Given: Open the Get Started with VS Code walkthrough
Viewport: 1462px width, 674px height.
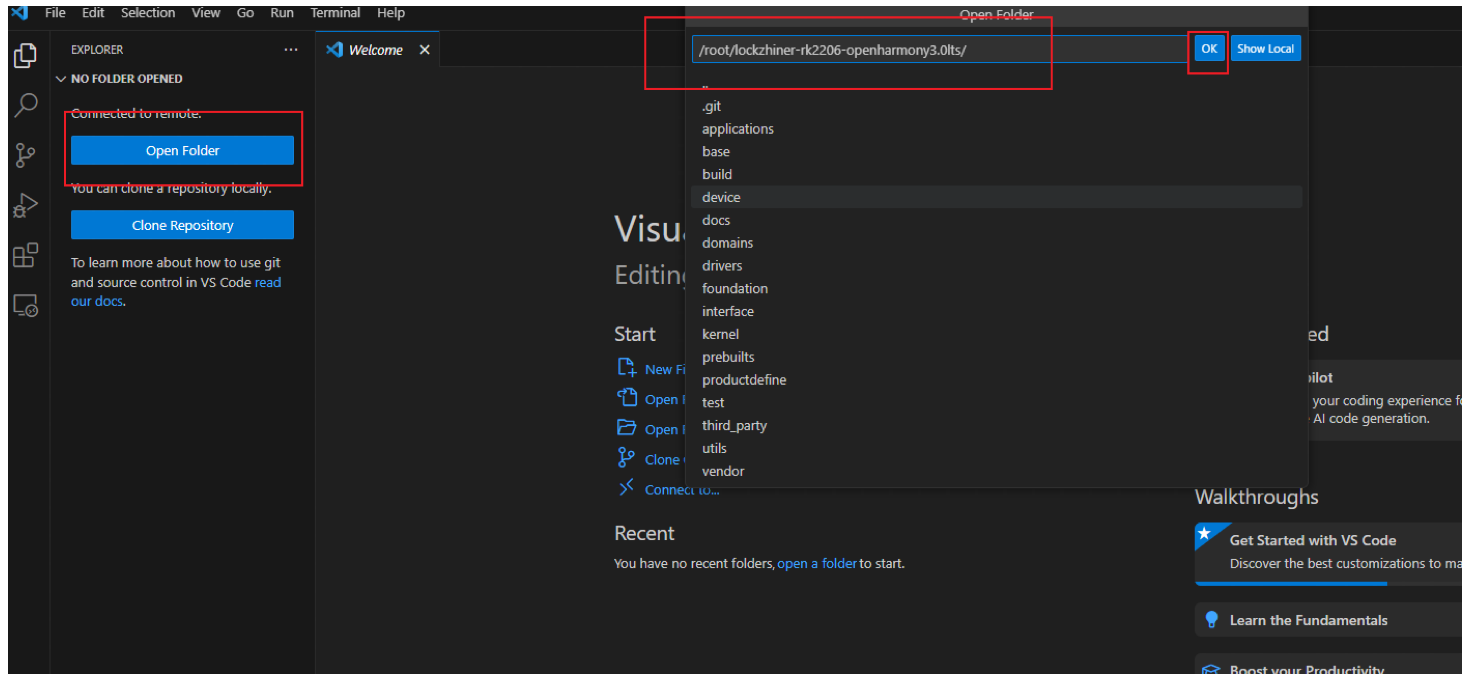Looking at the screenshot, I should point(1312,540).
